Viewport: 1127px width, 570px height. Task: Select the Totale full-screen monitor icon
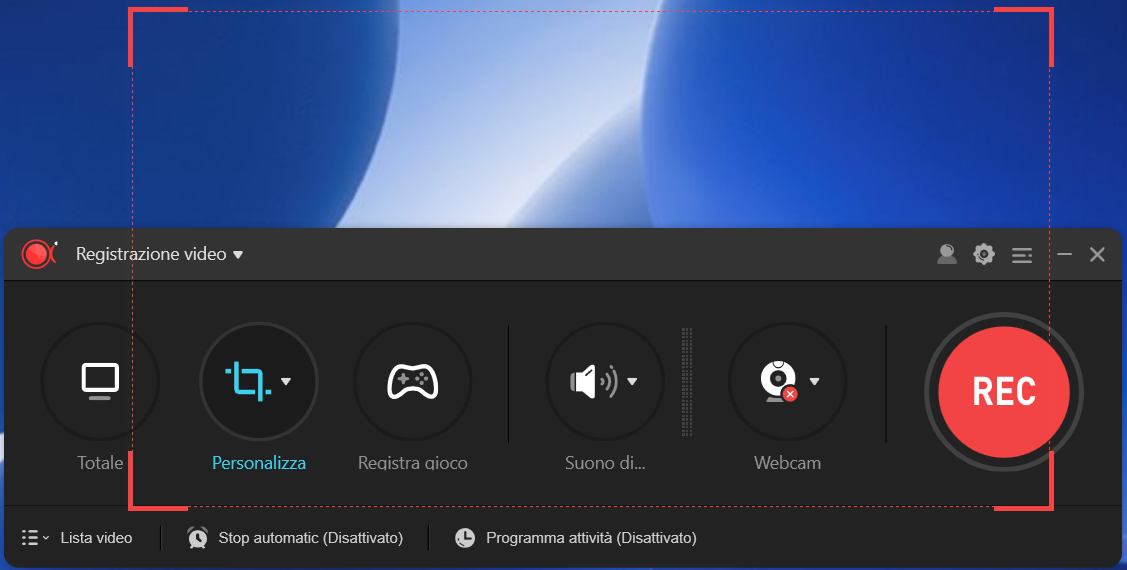[x=100, y=381]
